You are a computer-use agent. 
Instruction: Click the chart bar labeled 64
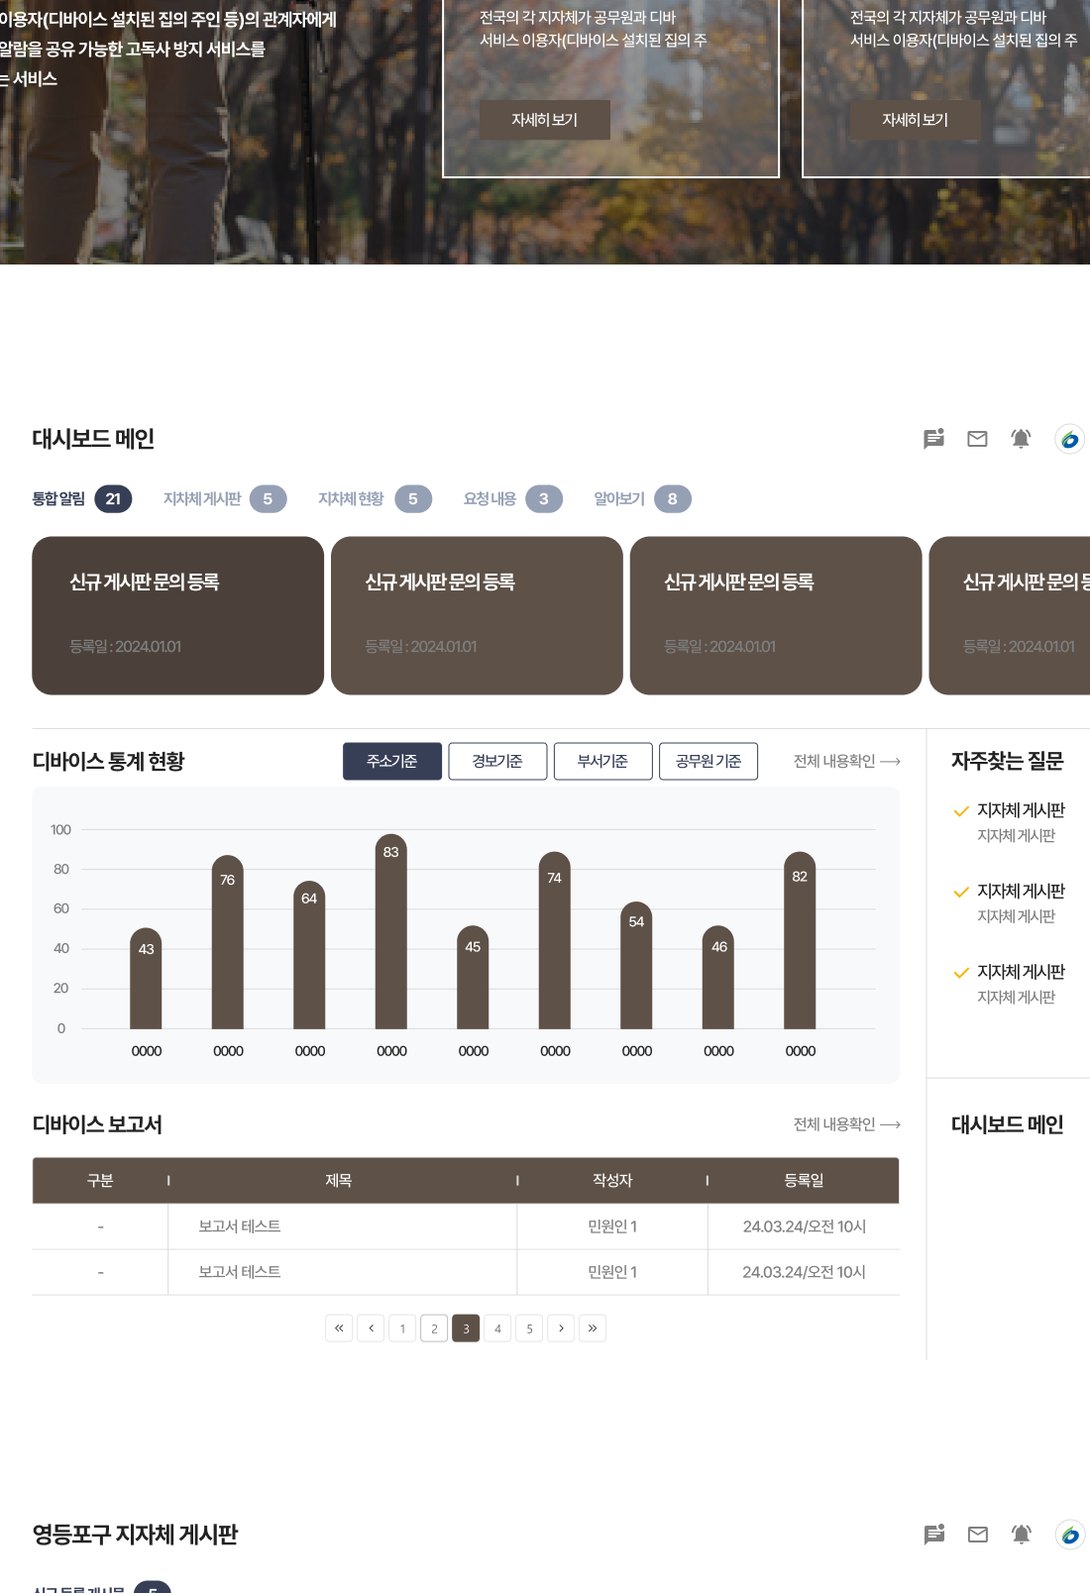click(x=309, y=955)
